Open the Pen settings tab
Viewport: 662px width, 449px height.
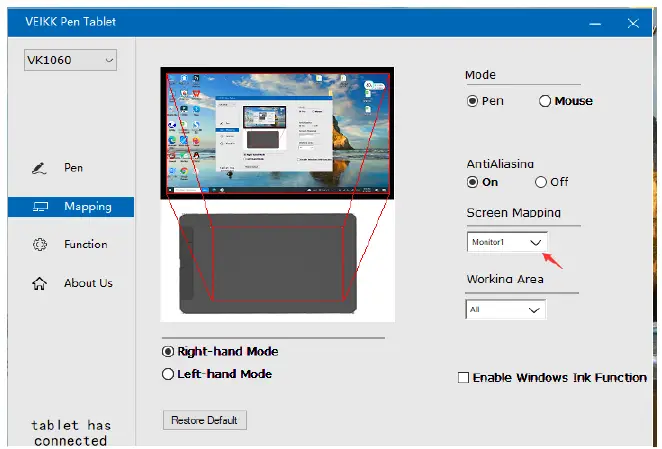point(71,168)
